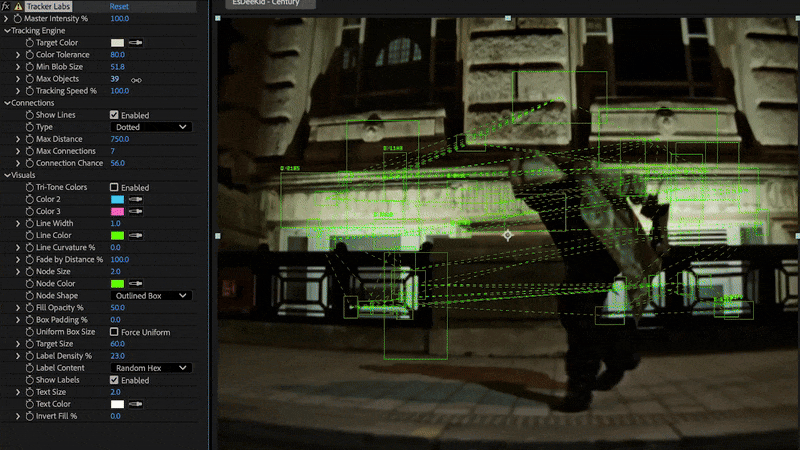
Task: Disable the Show Lines checkbox
Action: 114,115
